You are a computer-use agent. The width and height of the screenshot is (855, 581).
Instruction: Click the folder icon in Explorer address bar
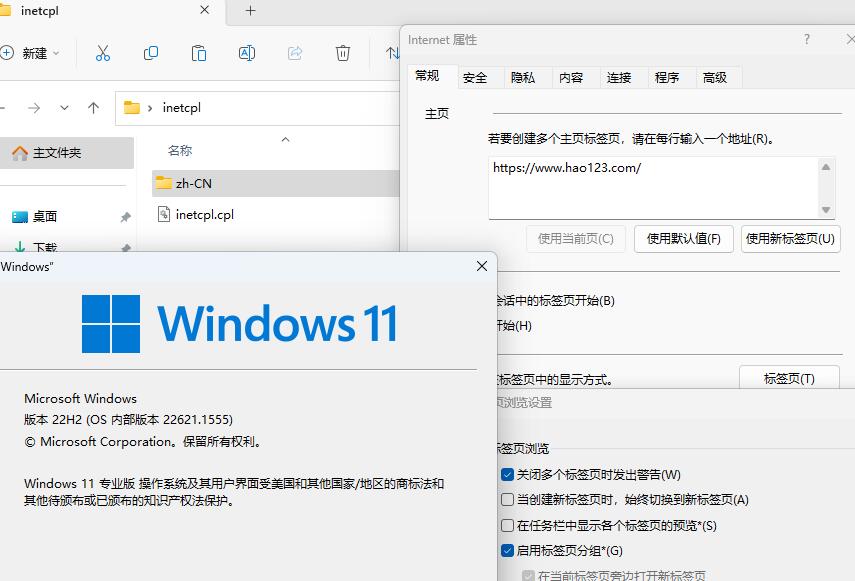[x=131, y=107]
